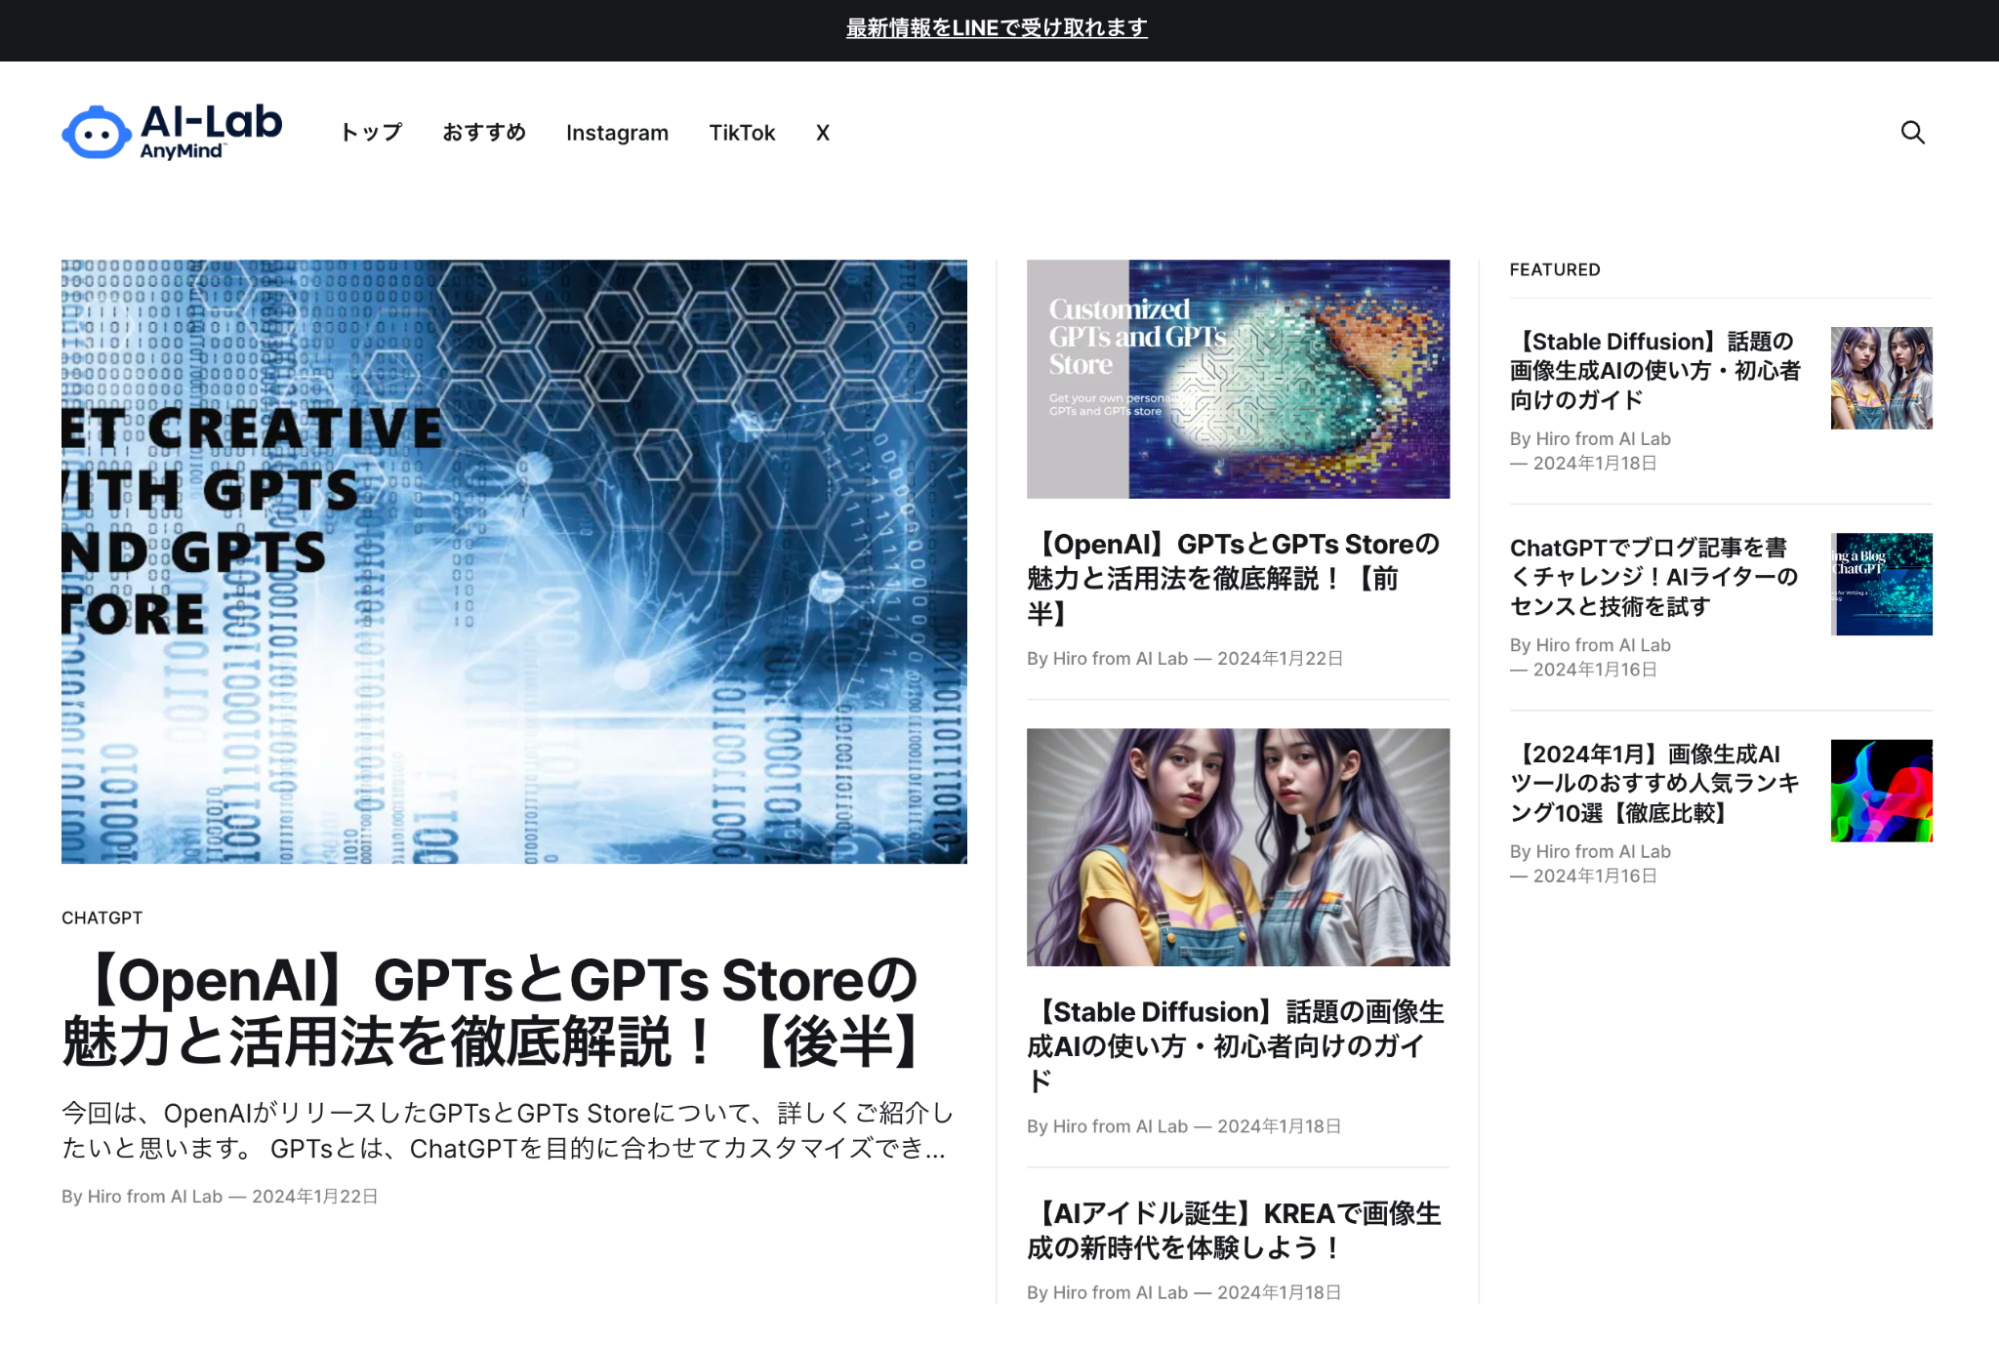Open center Stable Diffusion guide article title

[1235, 1046]
